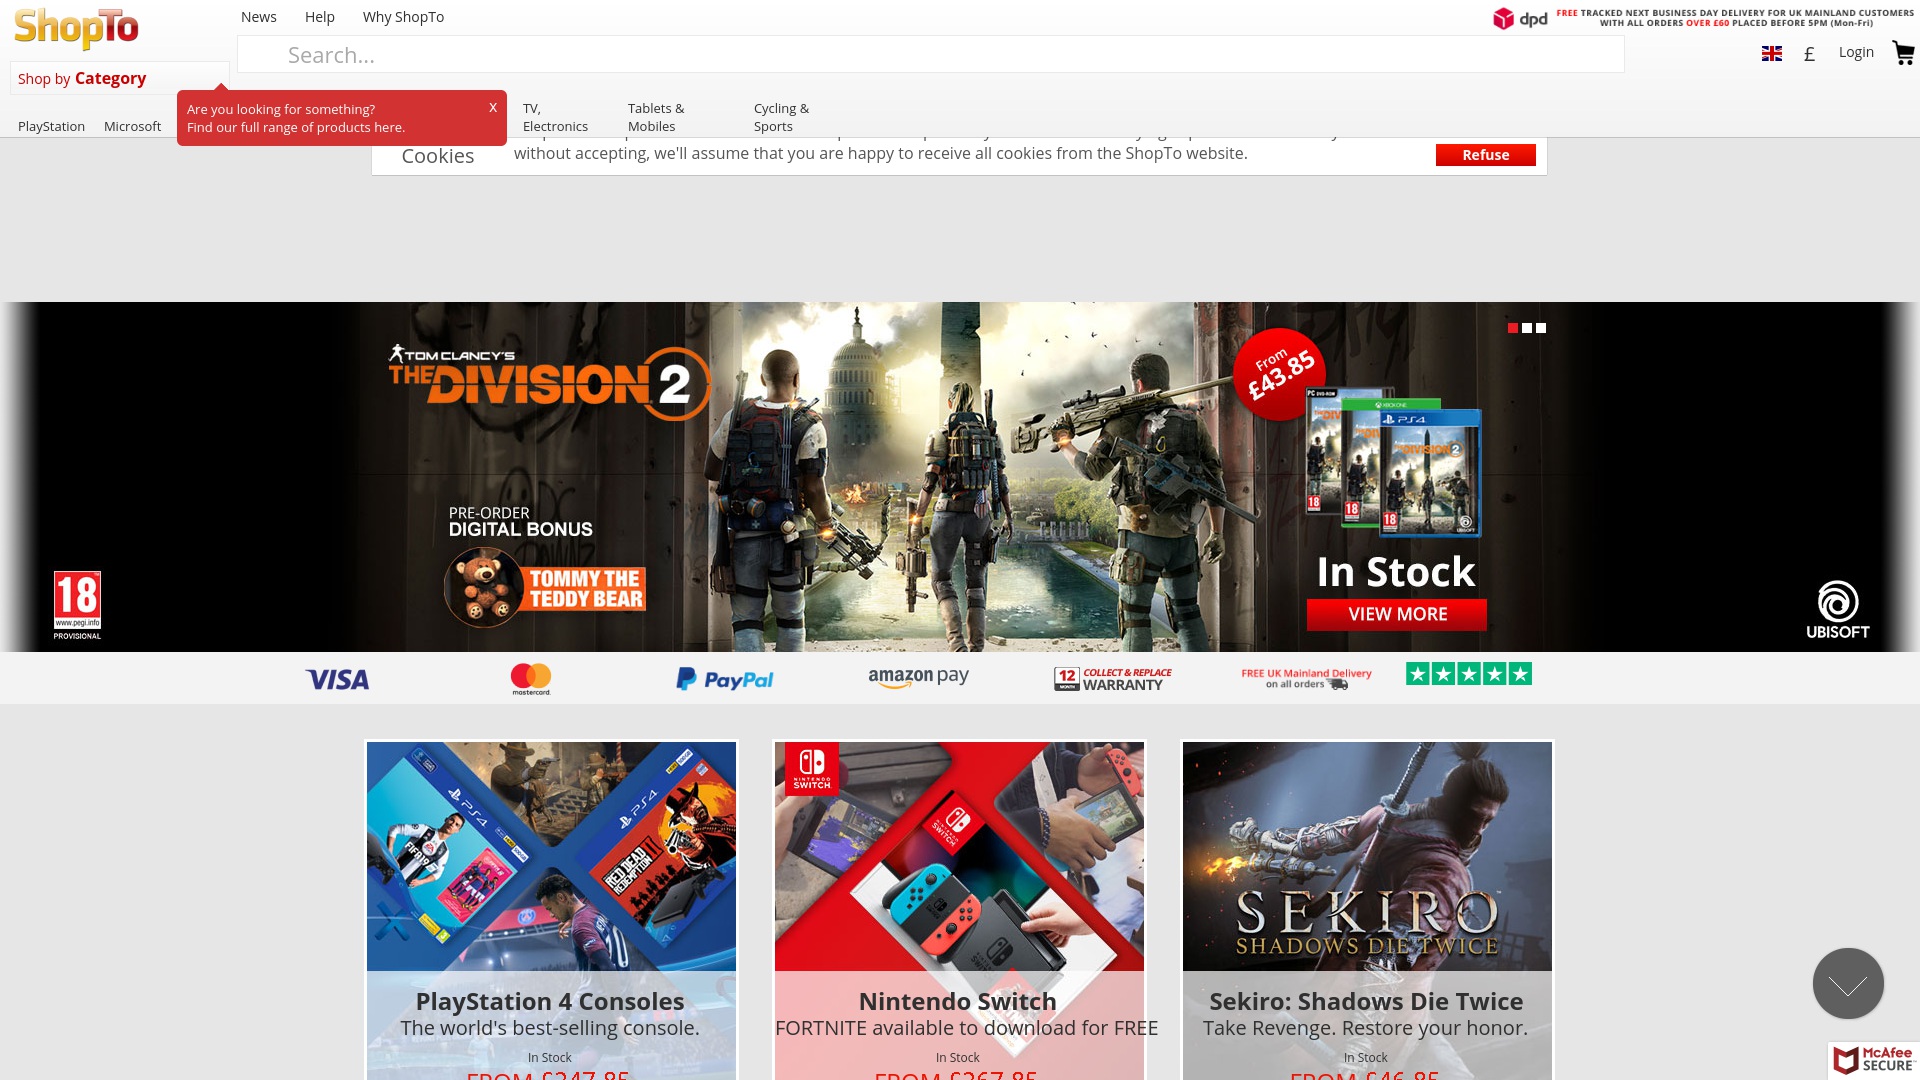Screen dimensions: 1920x1080
Task: Click the McAfee Secure badge
Action: point(1873,1060)
